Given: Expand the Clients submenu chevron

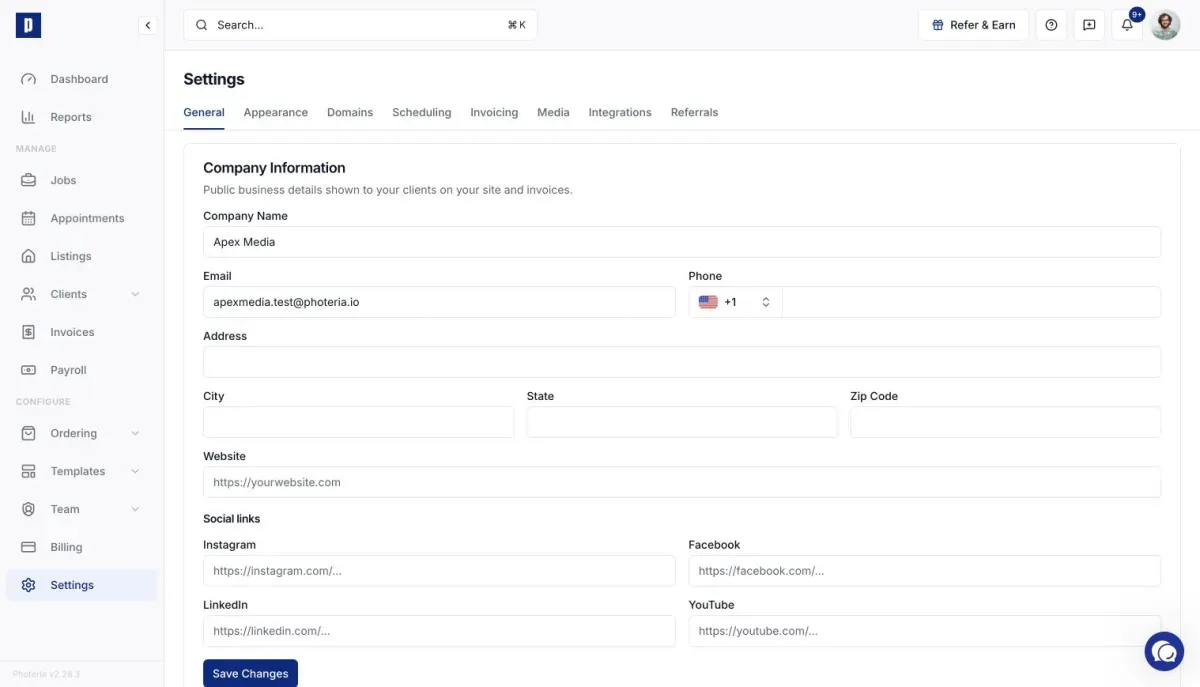Looking at the screenshot, I should (x=135, y=294).
